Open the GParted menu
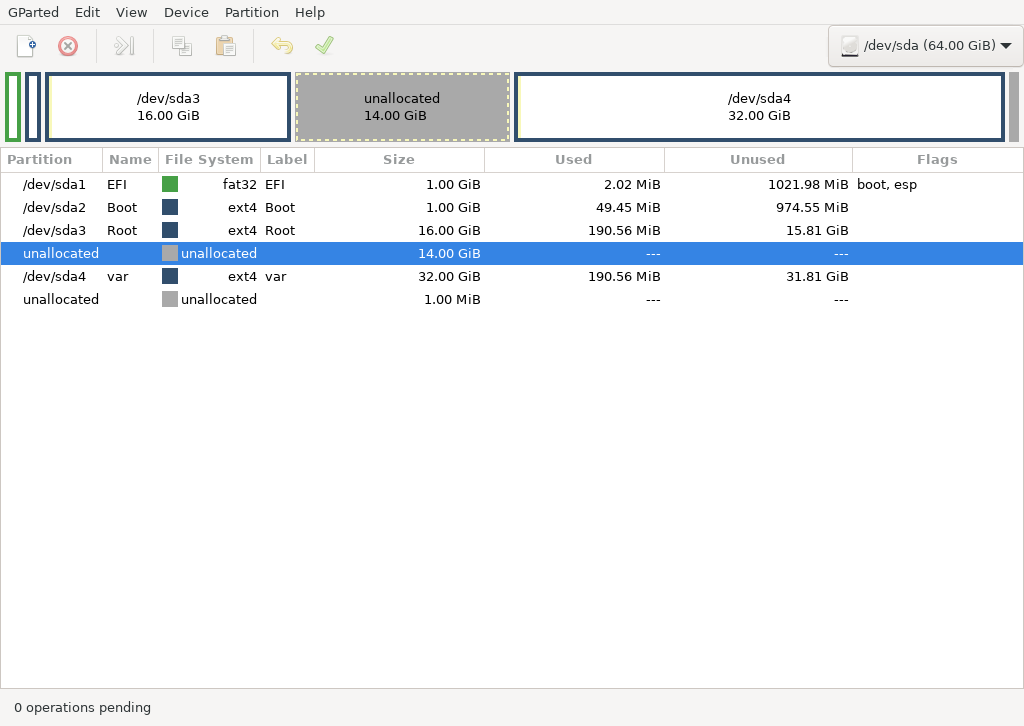The width and height of the screenshot is (1024, 726). pyautogui.click(x=33, y=12)
